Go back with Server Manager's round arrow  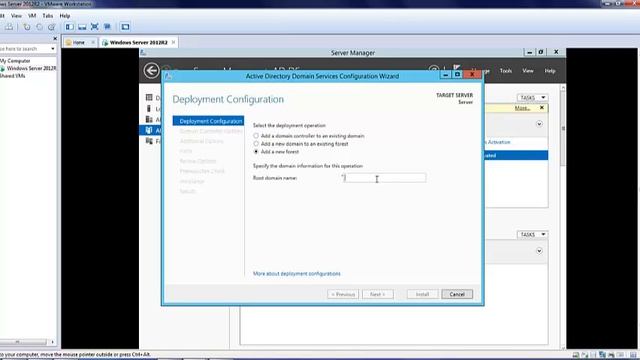[151, 70]
